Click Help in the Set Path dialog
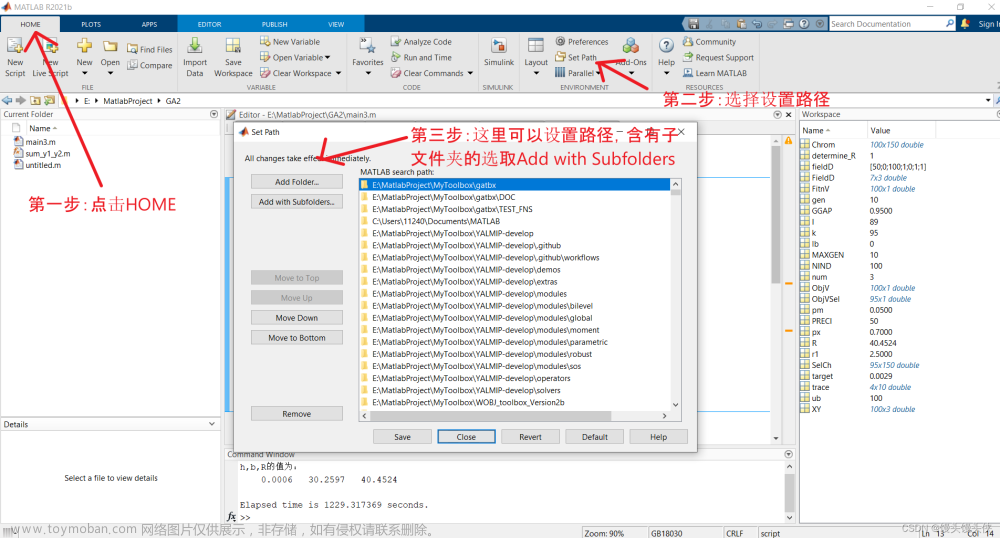The height and width of the screenshot is (538, 1000). tap(658, 437)
